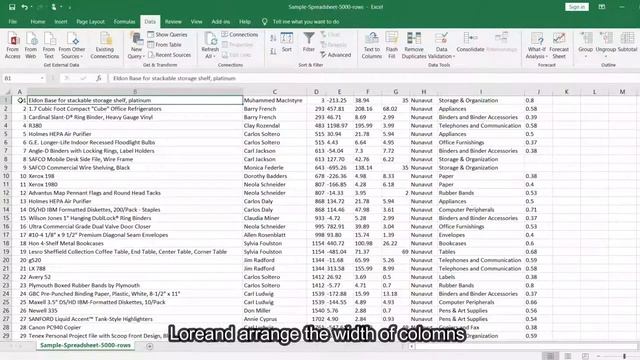Click cell 'Newell 335'

[135, 311]
